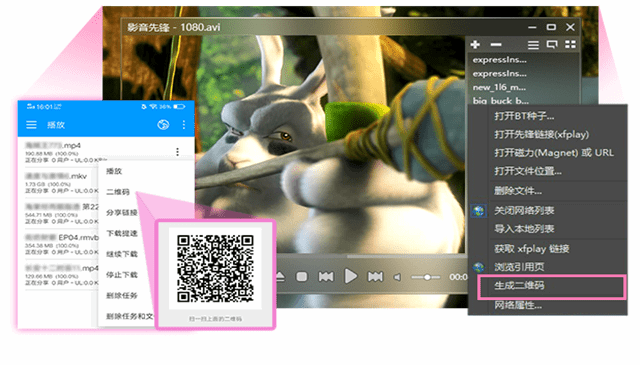Remove item with the minus icon in playlist
The image size is (640, 365).
pos(496,45)
